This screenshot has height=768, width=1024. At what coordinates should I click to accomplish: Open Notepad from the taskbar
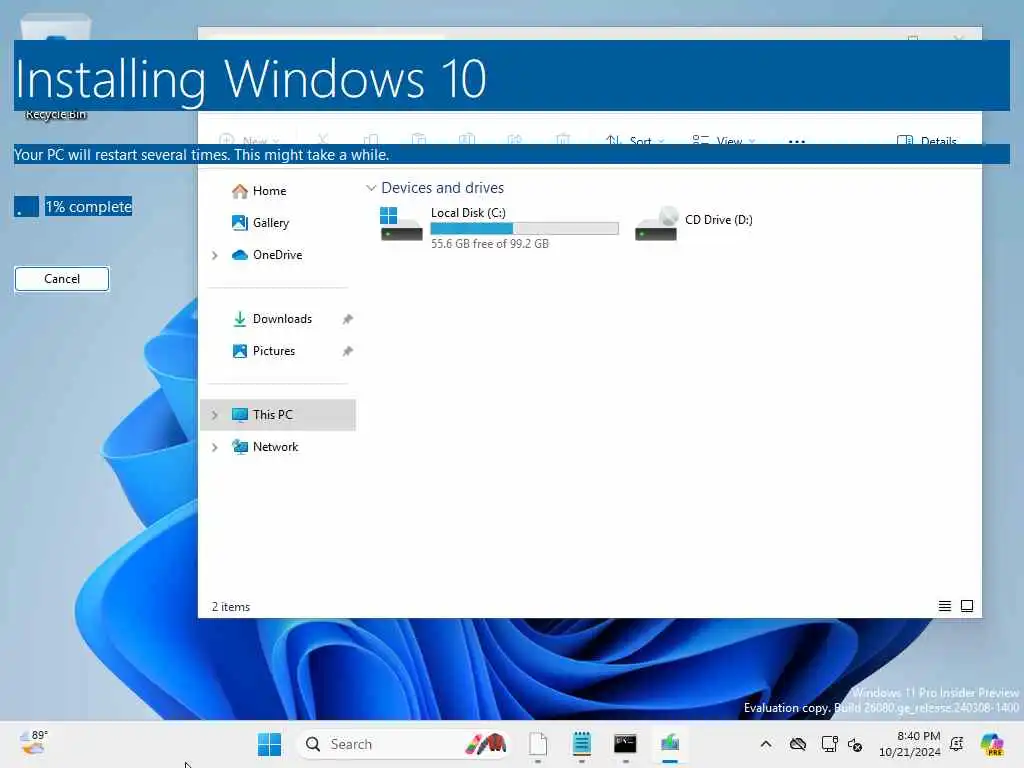[581, 744]
